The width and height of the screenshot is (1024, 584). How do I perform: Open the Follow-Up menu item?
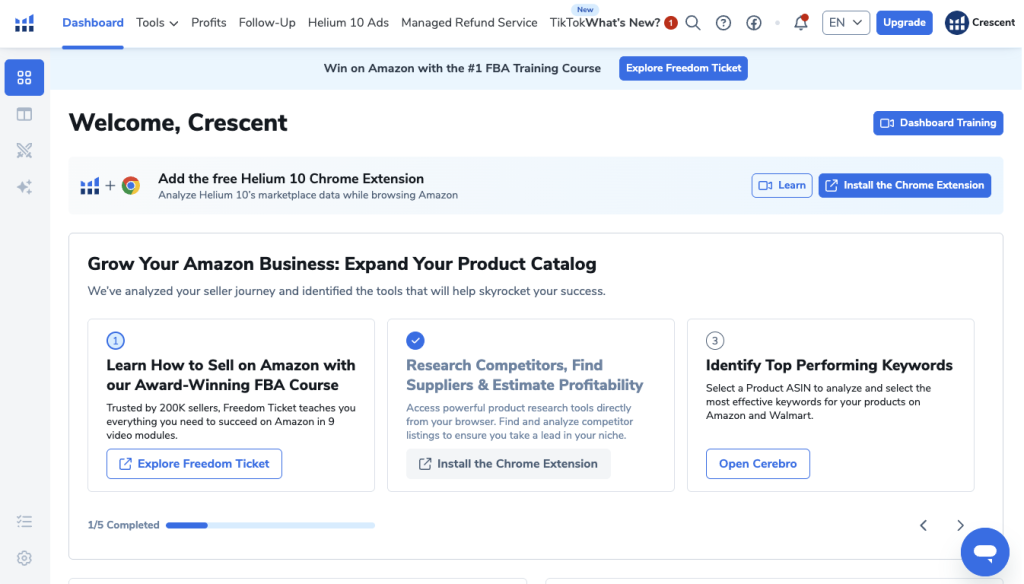click(x=267, y=23)
